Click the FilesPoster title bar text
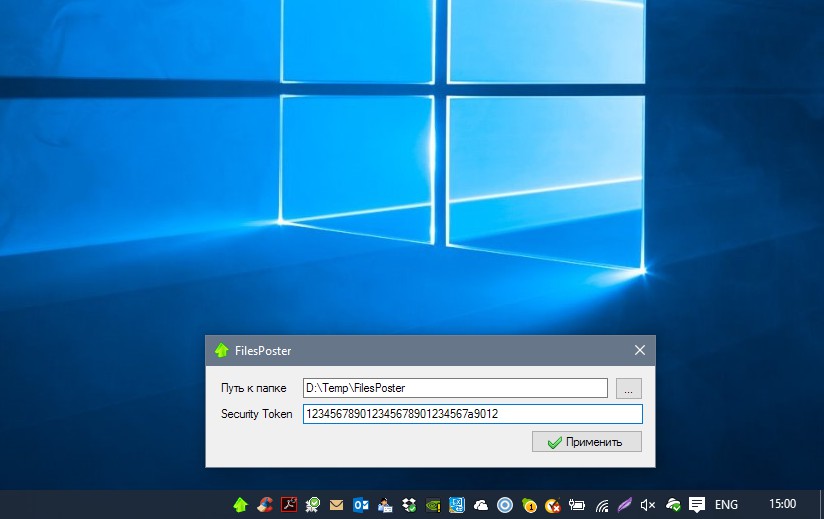This screenshot has width=824, height=519. click(263, 351)
